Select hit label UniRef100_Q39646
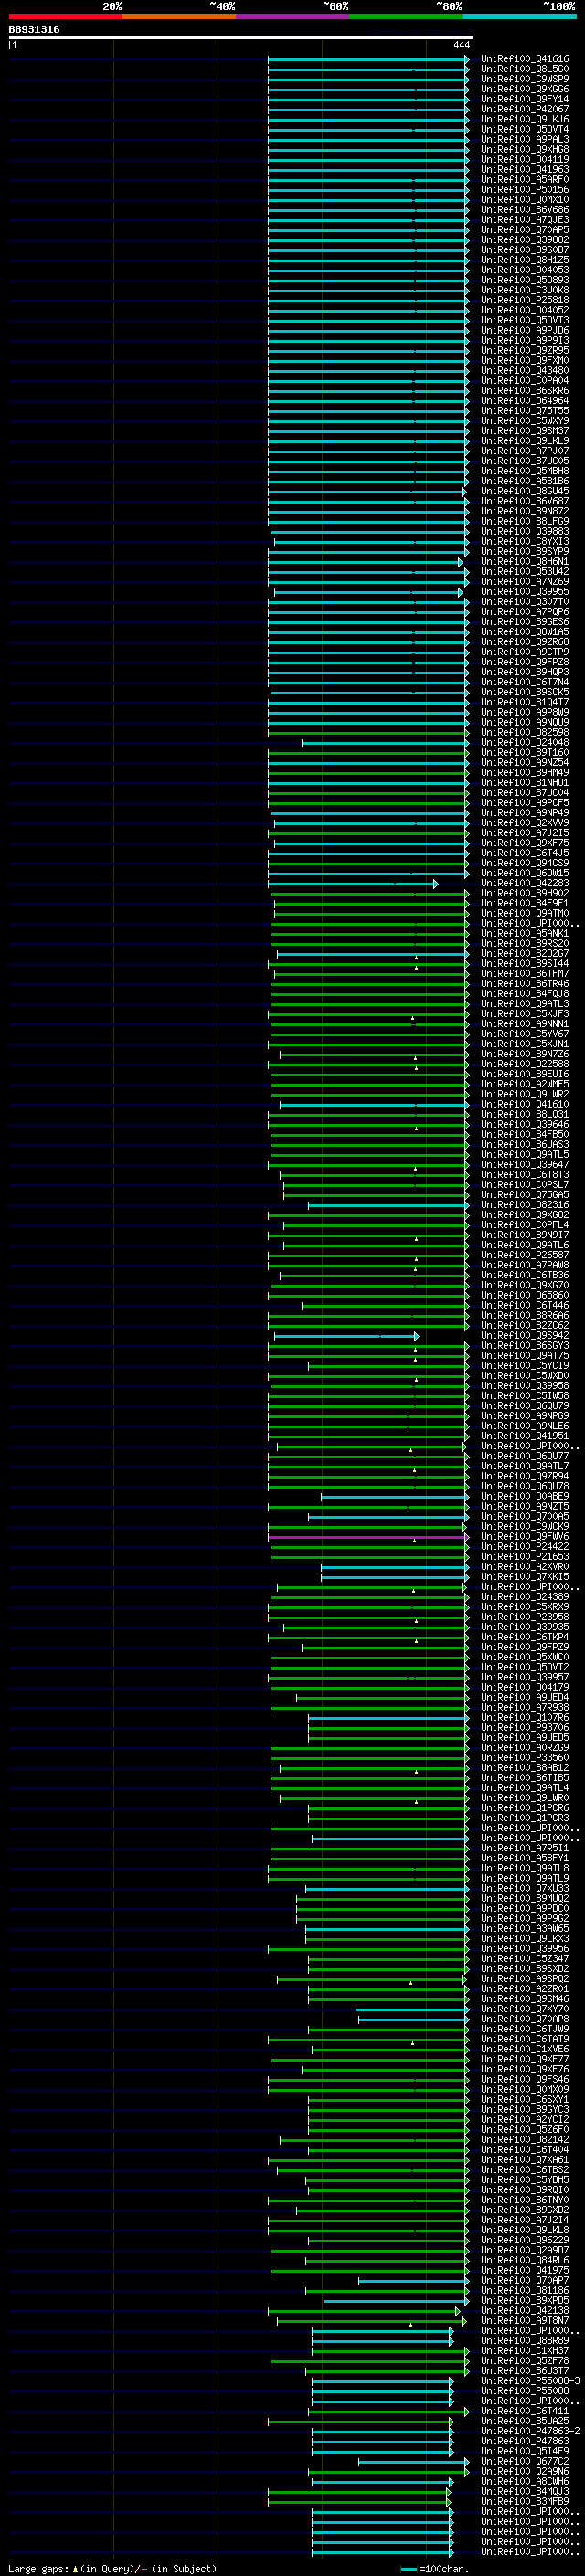Viewport: 585px width, 2576px height. pyautogui.click(x=524, y=1125)
